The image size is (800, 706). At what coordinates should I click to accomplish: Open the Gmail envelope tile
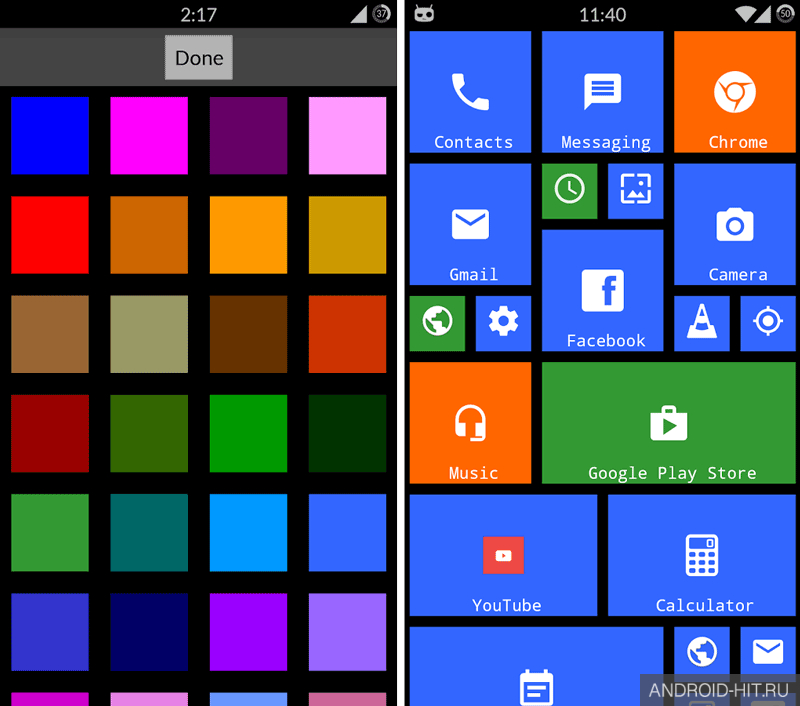point(470,224)
